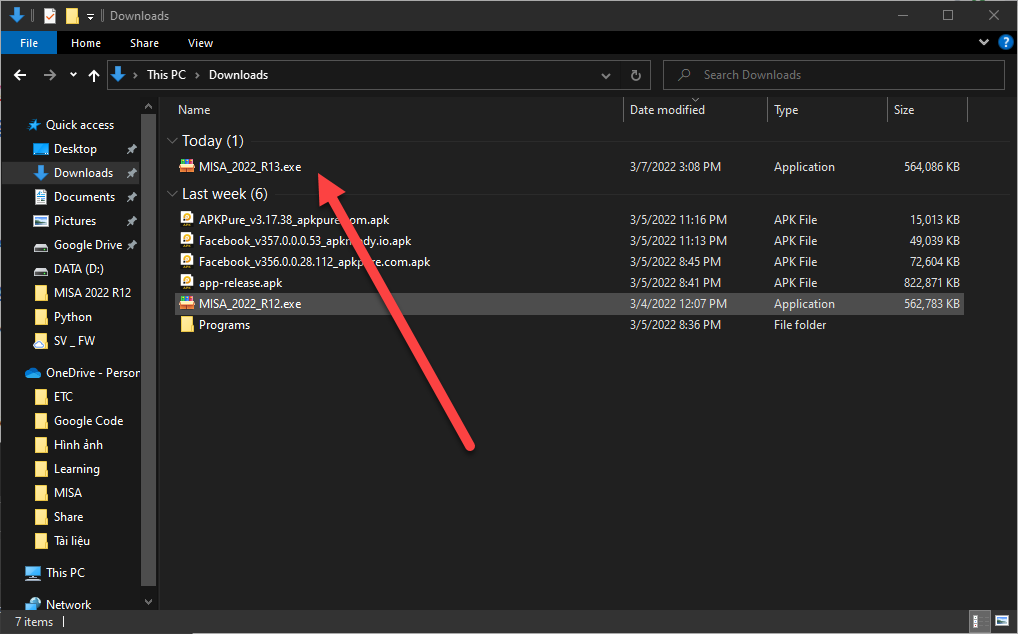Open the blue Help question icon
The height and width of the screenshot is (634, 1018).
(x=1005, y=42)
